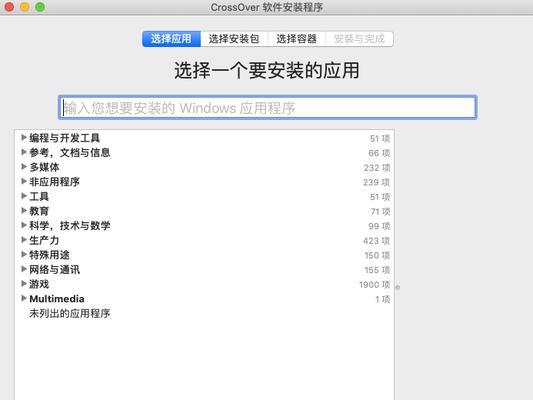Click the 1900 项 count text
Image resolution: width=533 pixels, height=400 pixels.
pos(375,284)
